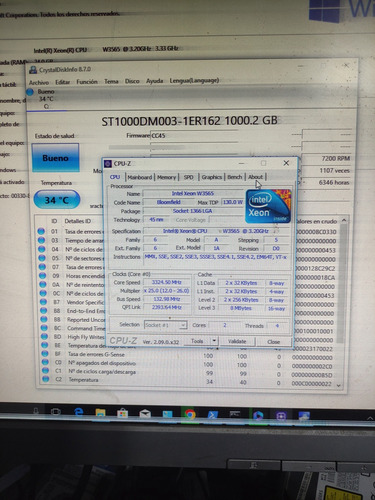The height and width of the screenshot is (500, 375).
Task: Click the Level 3 cache 8 MBytes value
Action: pos(241,308)
